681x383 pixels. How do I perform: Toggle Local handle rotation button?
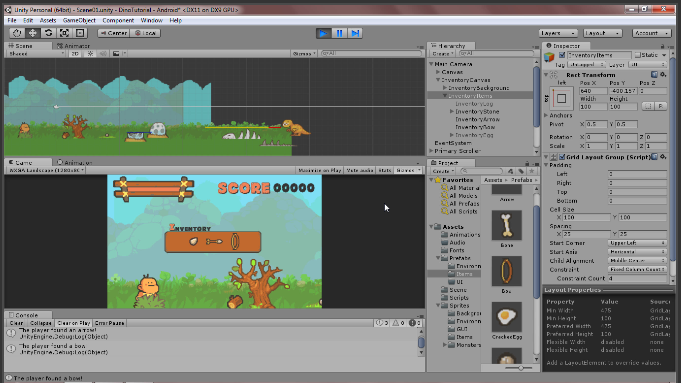tap(145, 33)
